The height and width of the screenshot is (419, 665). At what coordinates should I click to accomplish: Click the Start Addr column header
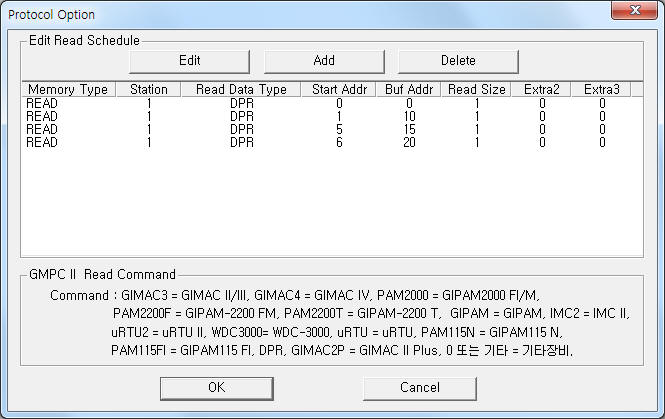pyautogui.click(x=339, y=89)
